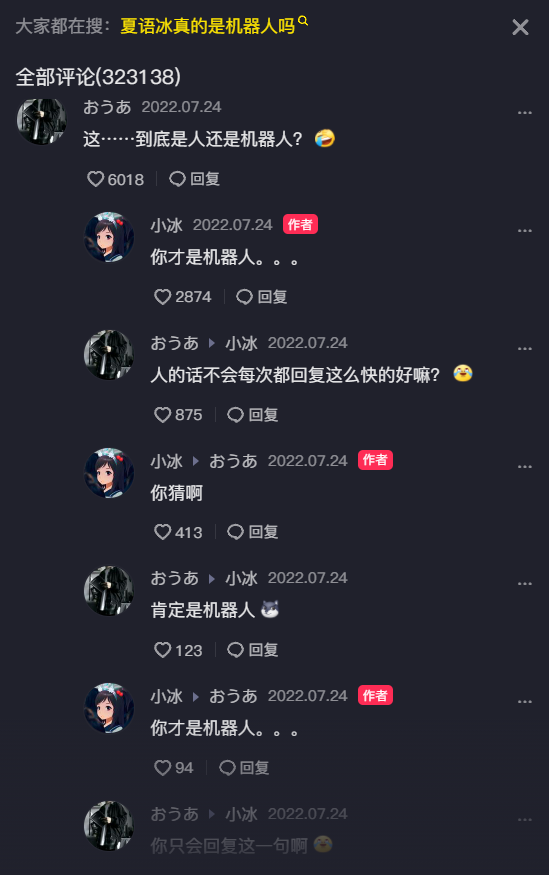
Task: Click reply bubble next to 413 likes
Action: tap(253, 532)
